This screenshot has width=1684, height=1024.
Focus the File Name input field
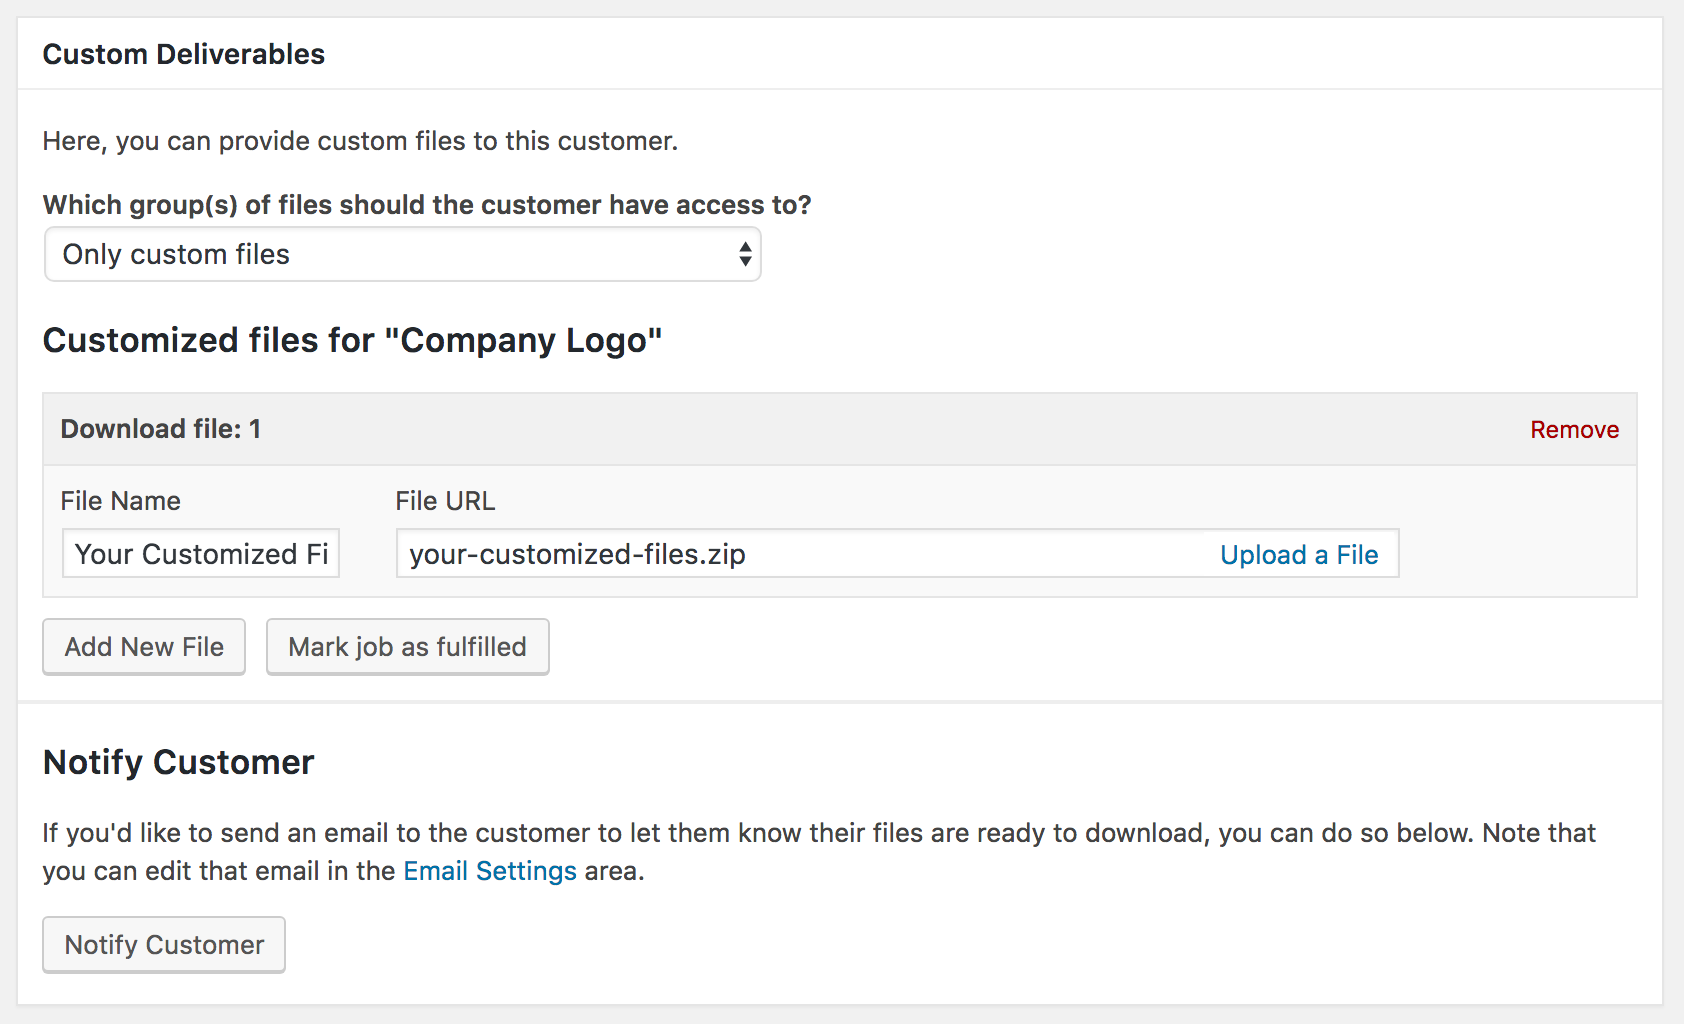click(x=201, y=554)
